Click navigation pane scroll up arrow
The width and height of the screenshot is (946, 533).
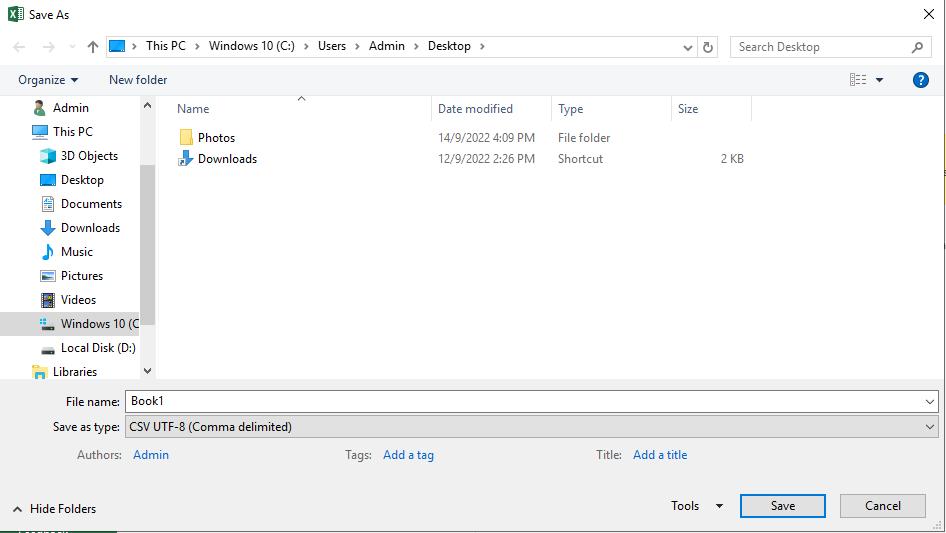(147, 106)
